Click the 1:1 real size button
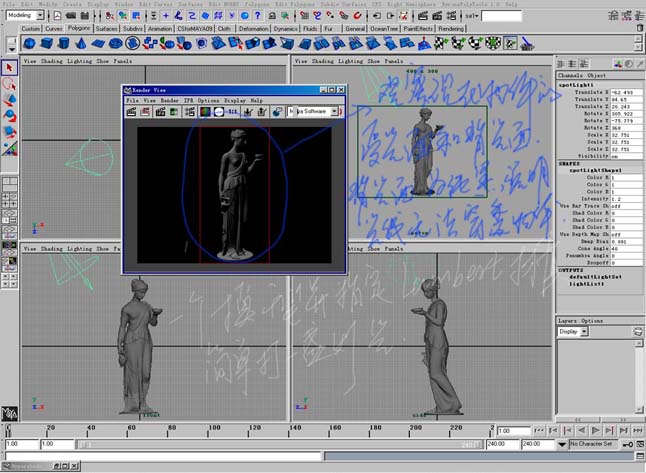 233,112
